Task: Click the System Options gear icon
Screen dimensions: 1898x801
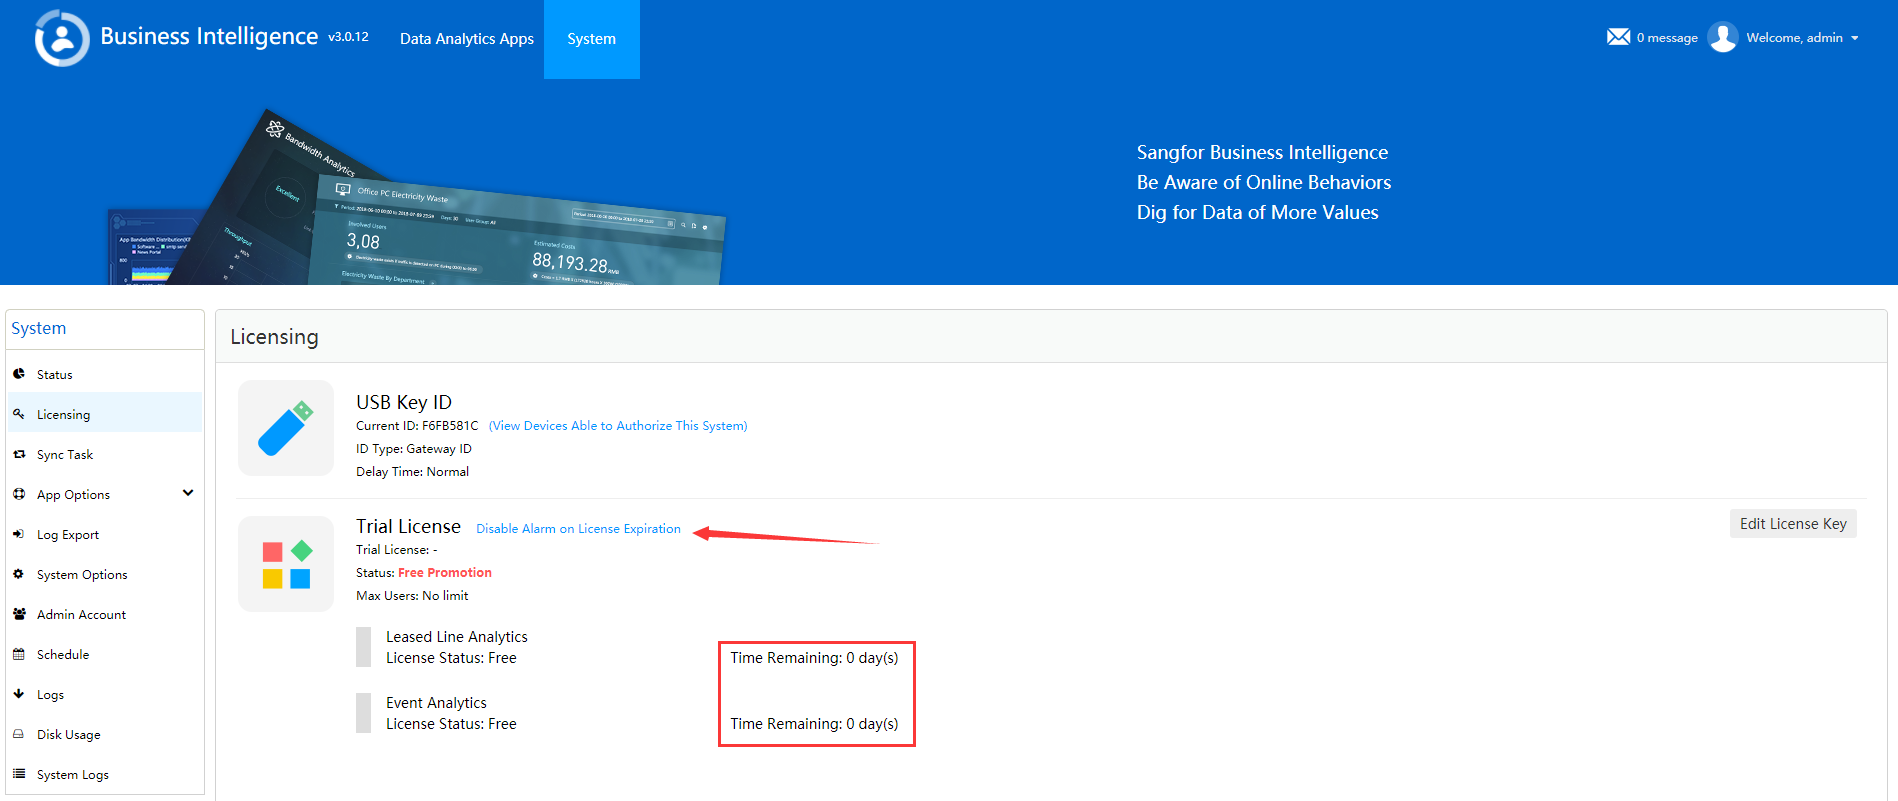Action: [x=19, y=574]
